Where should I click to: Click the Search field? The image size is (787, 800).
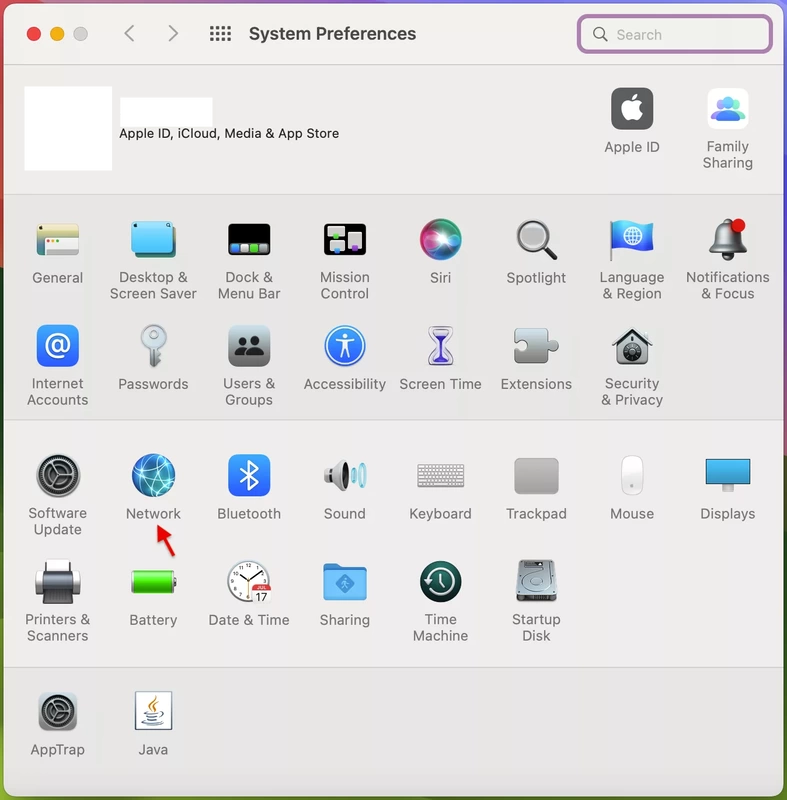tap(674, 34)
